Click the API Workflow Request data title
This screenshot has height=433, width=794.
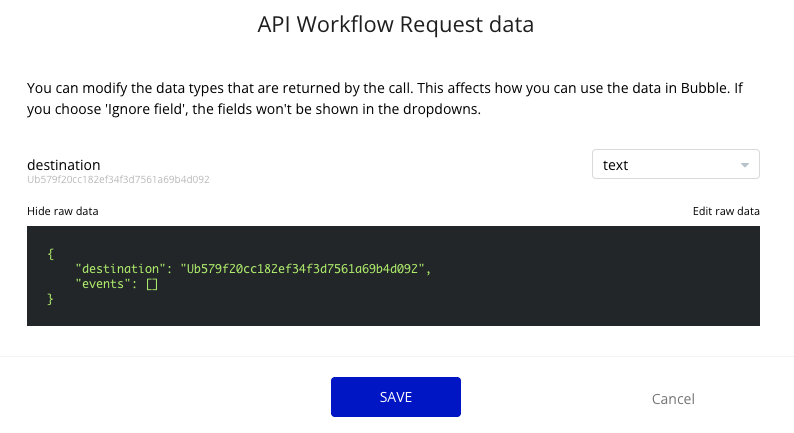395,24
